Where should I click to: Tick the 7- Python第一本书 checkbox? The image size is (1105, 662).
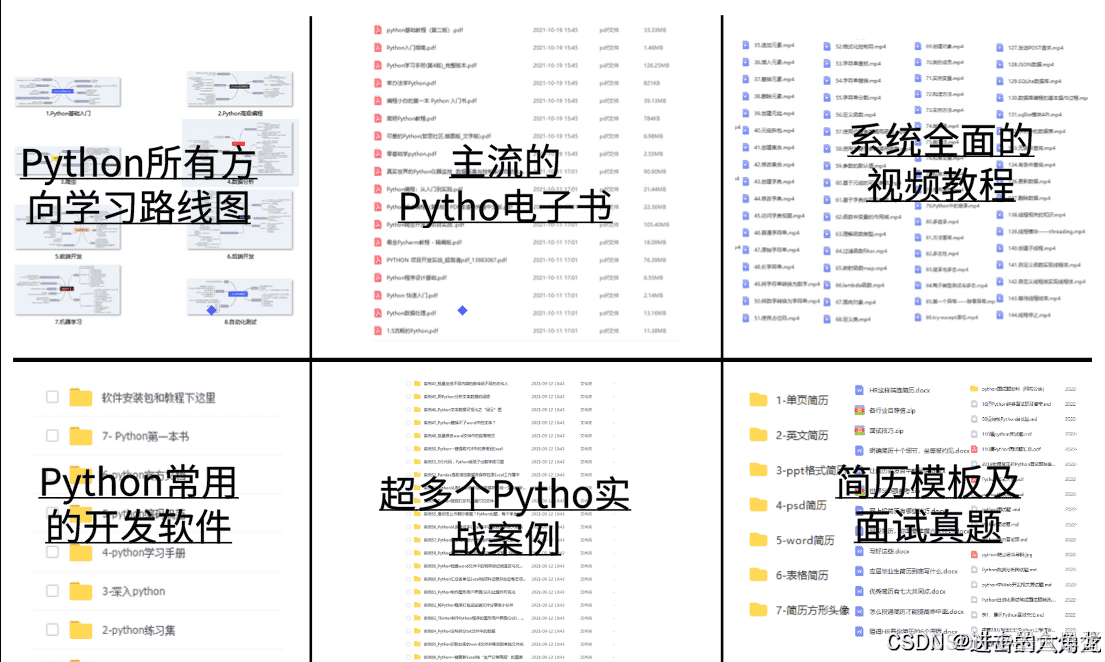click(52, 436)
